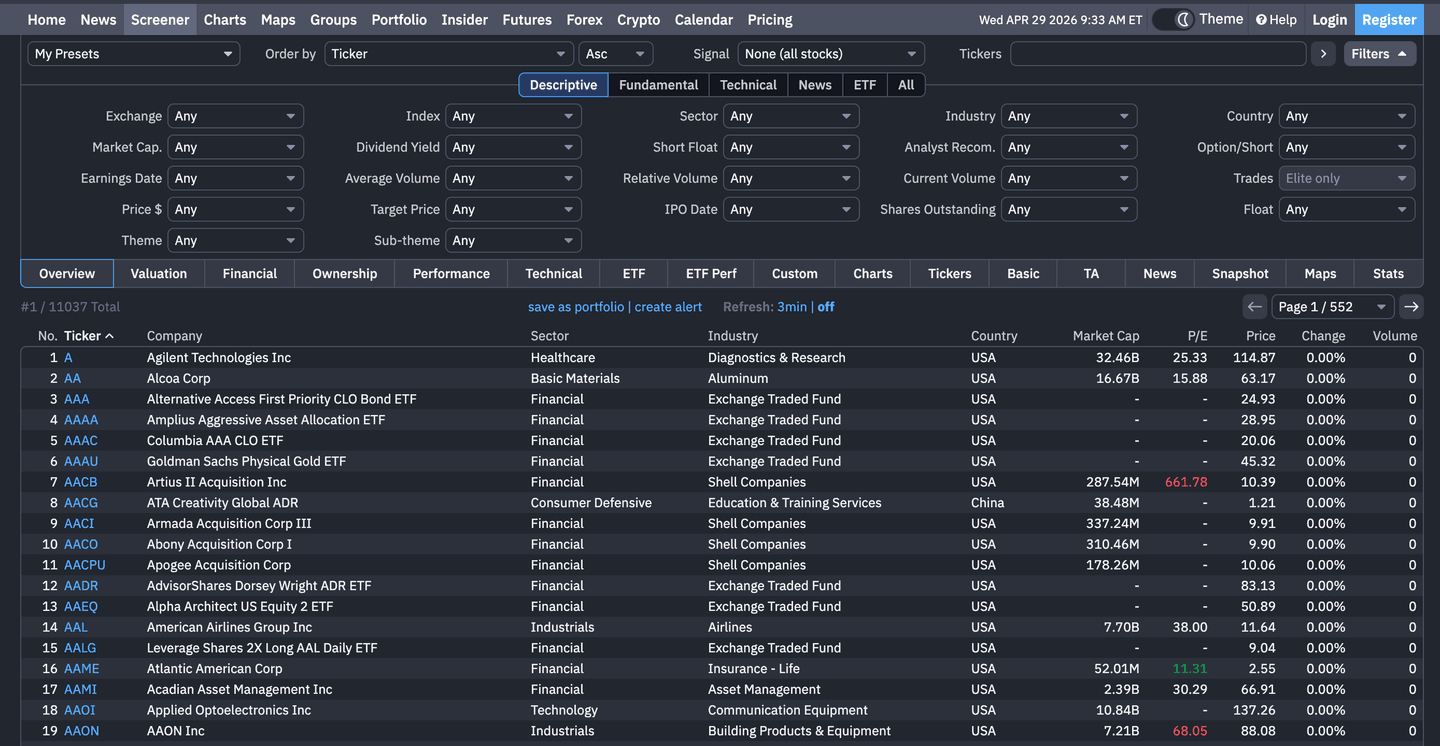
Task: Open the AACB ticker link
Action: point(81,482)
